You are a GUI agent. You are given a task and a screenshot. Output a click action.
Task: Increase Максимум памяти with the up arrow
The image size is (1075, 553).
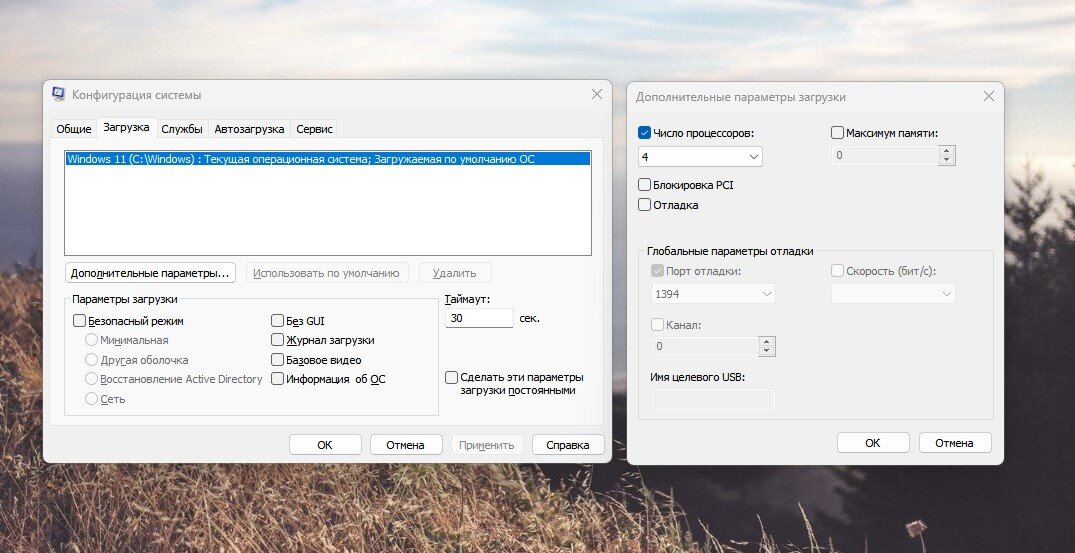tap(947, 151)
